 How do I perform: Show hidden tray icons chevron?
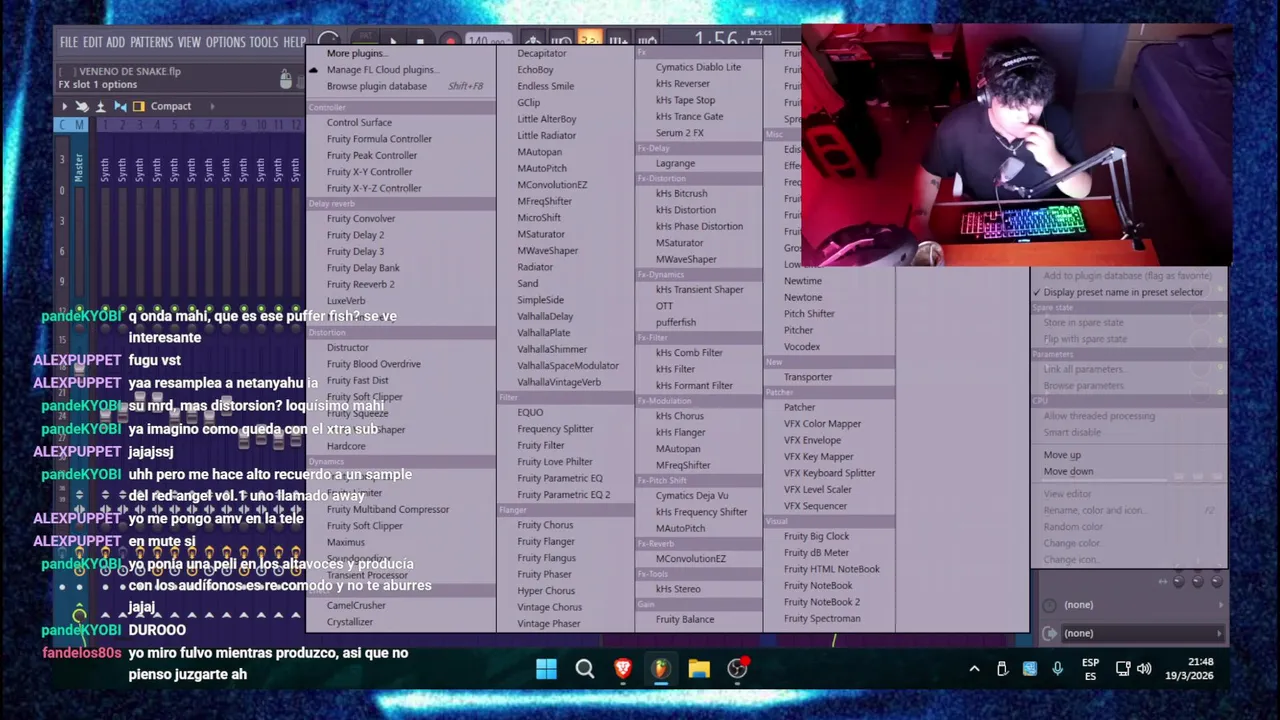pyautogui.click(x=974, y=669)
